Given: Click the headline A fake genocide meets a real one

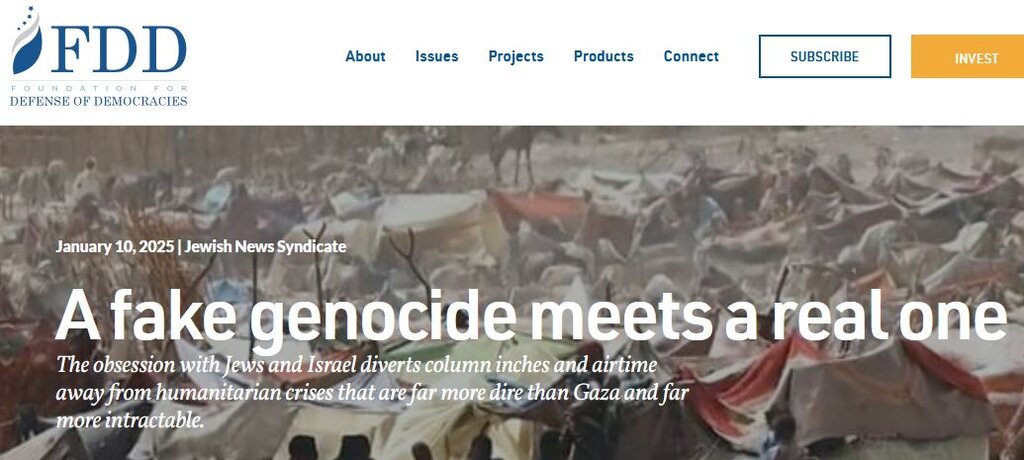Looking at the screenshot, I should pyautogui.click(x=530, y=315).
